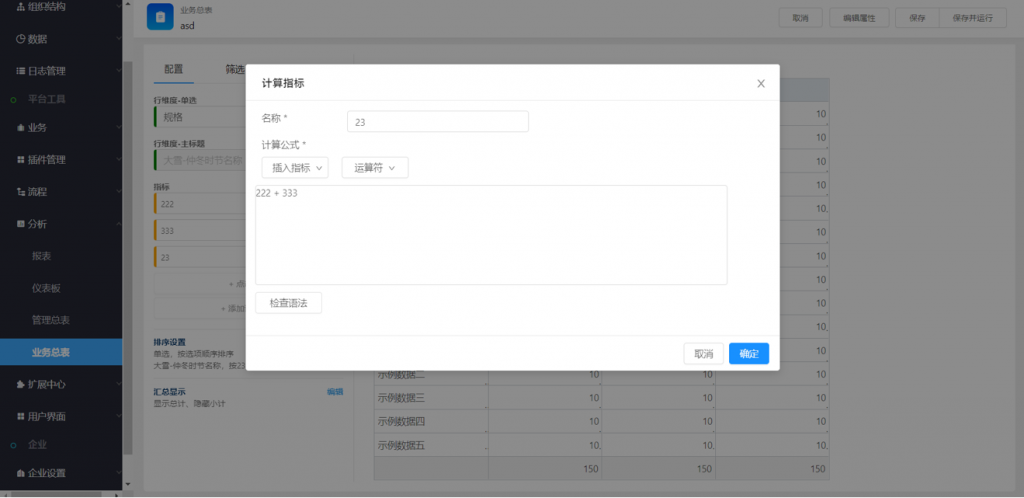Select 仪表板 in the sidebar menu
The image size is (1024, 498).
coord(46,288)
